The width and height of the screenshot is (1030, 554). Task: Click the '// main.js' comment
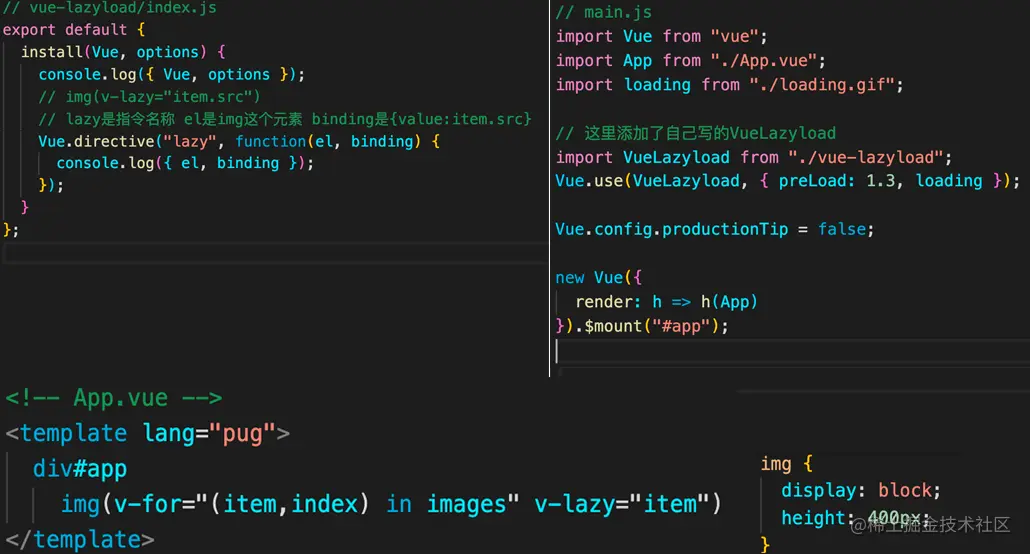tap(604, 12)
